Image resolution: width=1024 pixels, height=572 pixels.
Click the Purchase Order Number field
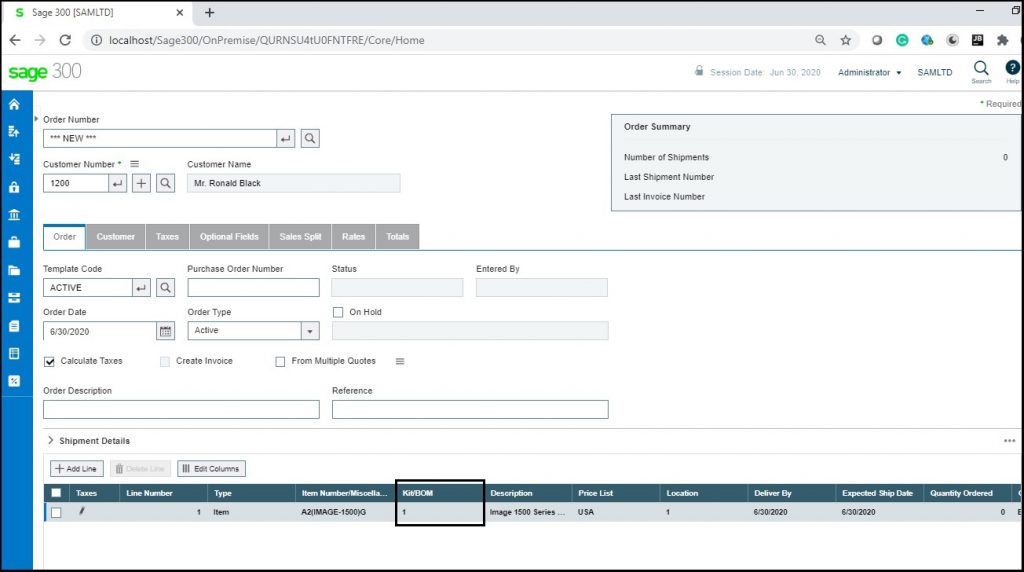coord(253,288)
